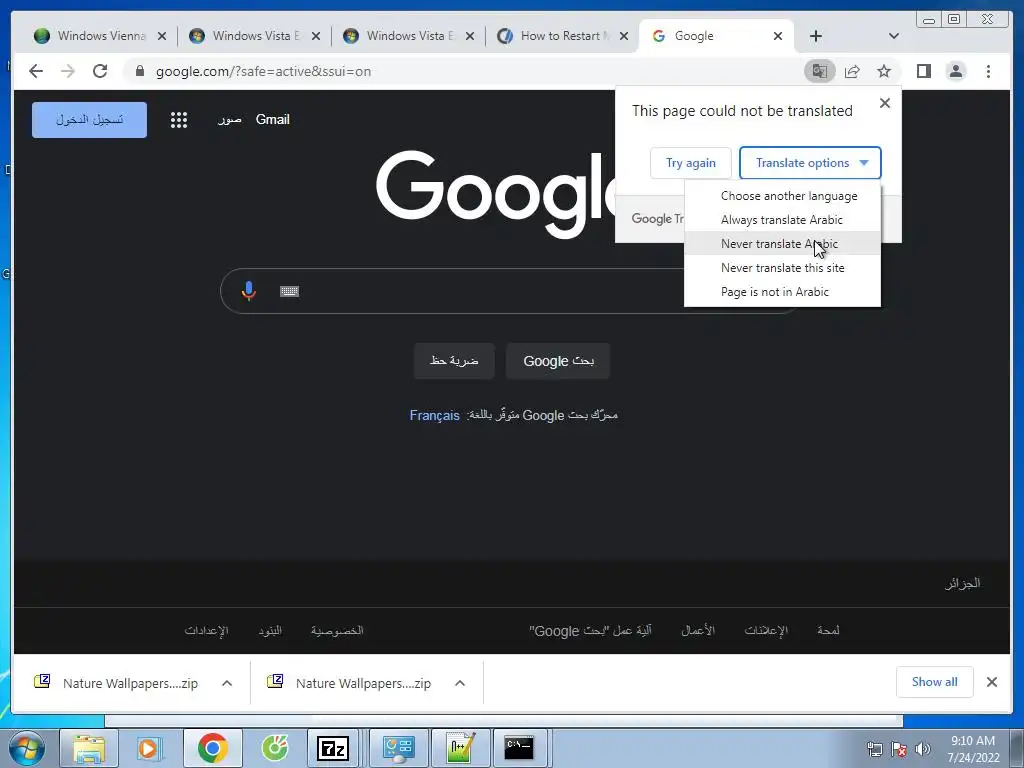1024x768 pixels.
Task: Select Never translate this site
Action: (782, 268)
